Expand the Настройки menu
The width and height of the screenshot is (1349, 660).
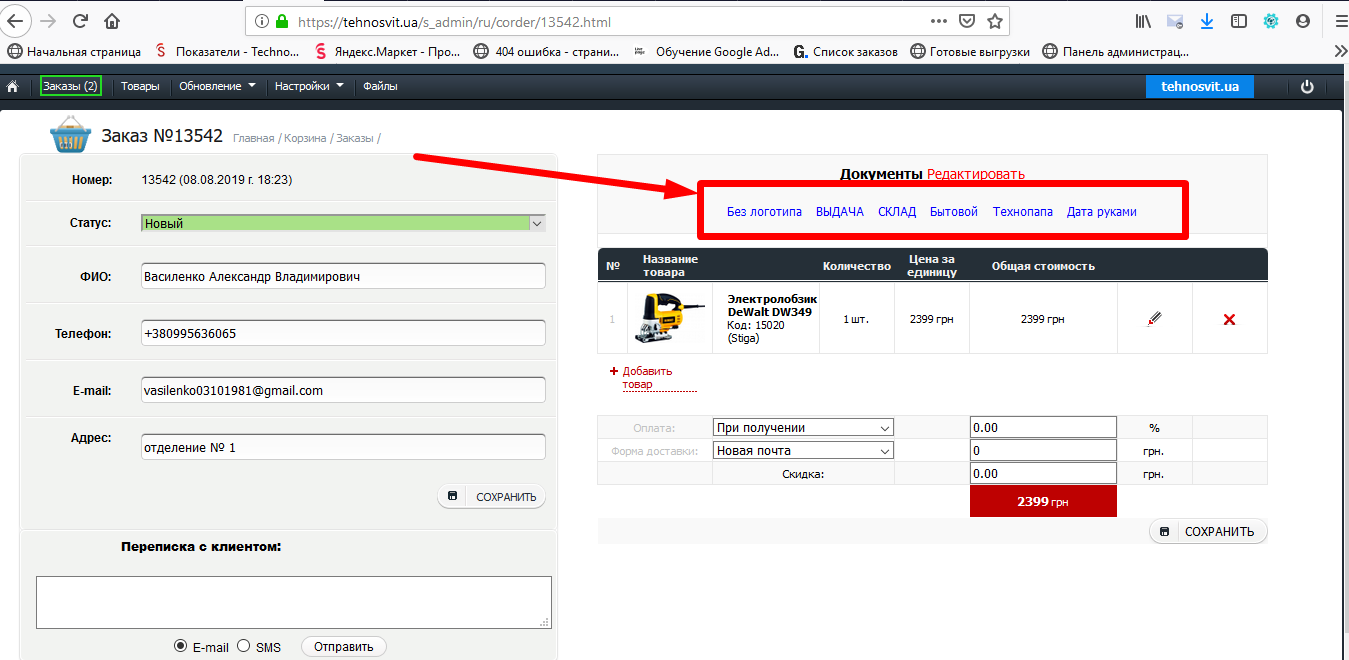[309, 87]
